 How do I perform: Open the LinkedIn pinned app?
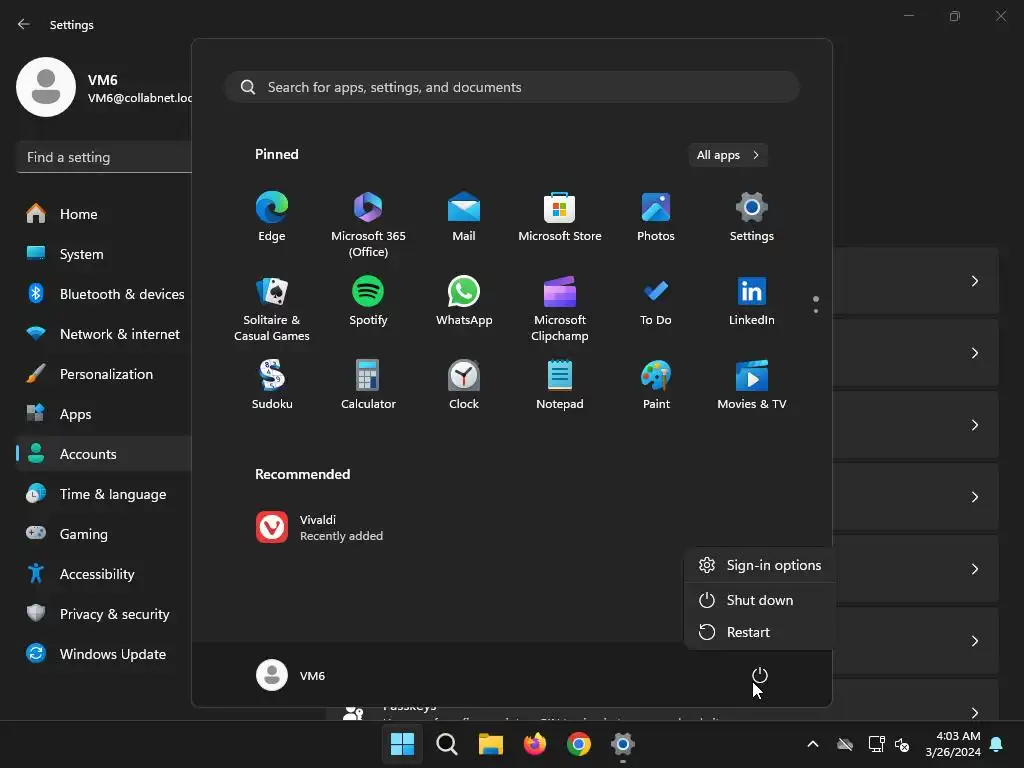[x=752, y=301]
